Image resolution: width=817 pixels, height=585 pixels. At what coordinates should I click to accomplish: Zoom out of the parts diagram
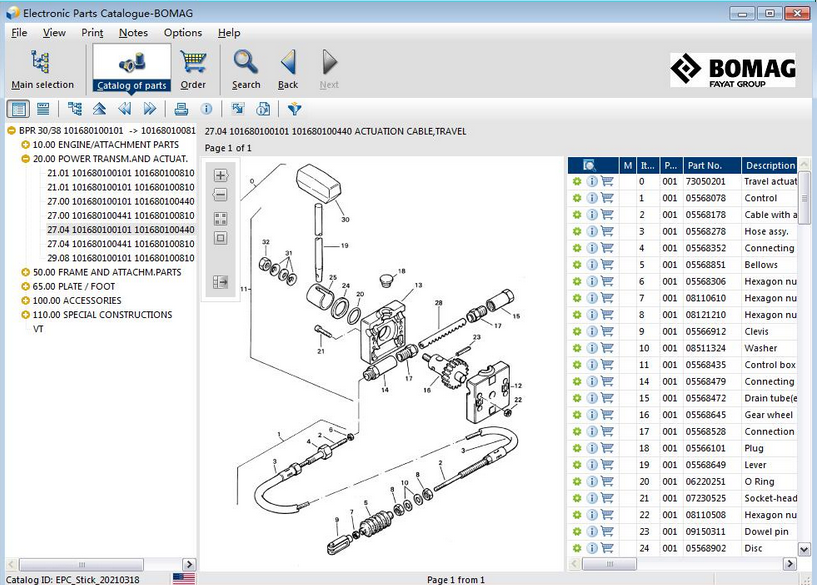(220, 195)
